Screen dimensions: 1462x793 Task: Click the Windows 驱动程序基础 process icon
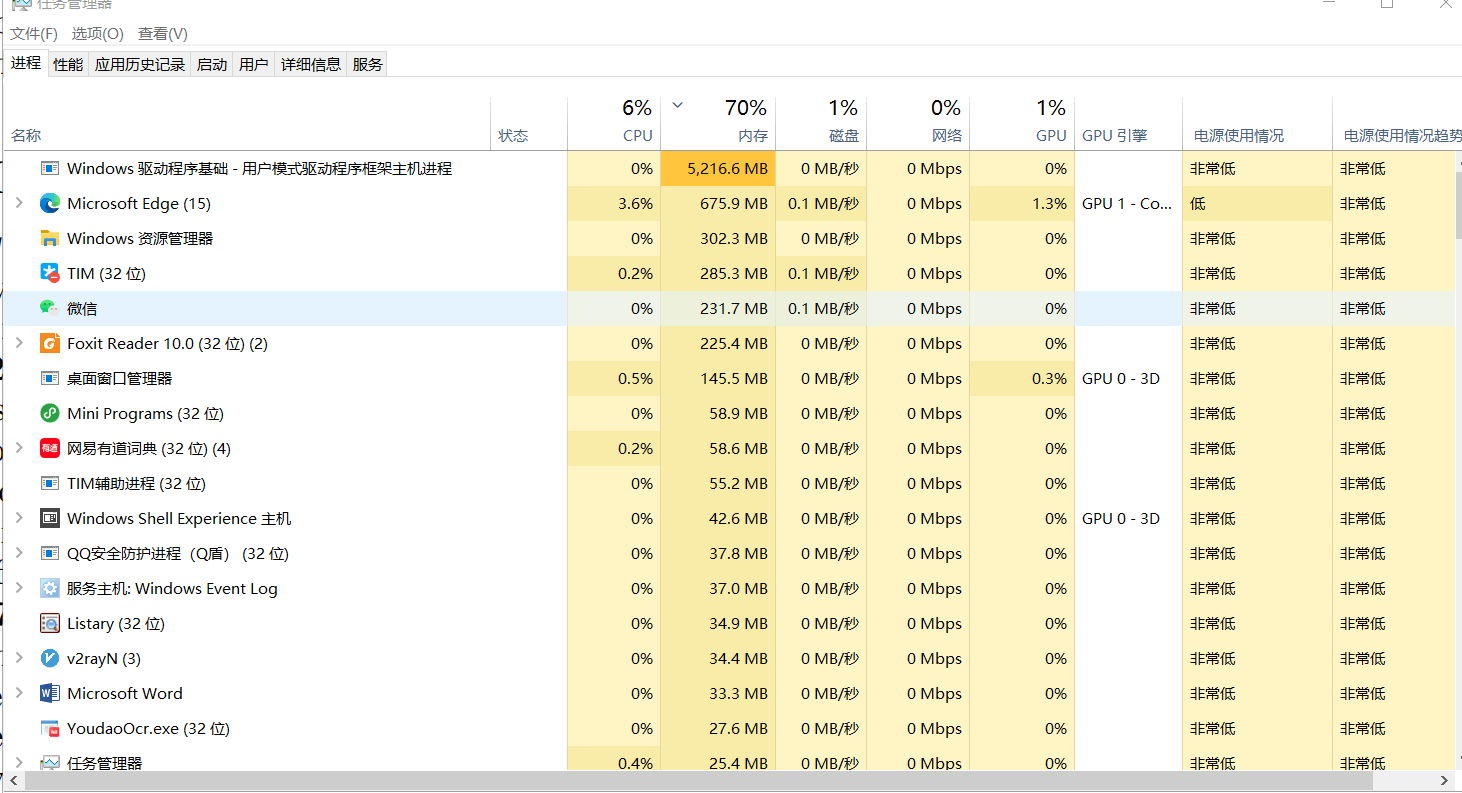(50, 168)
